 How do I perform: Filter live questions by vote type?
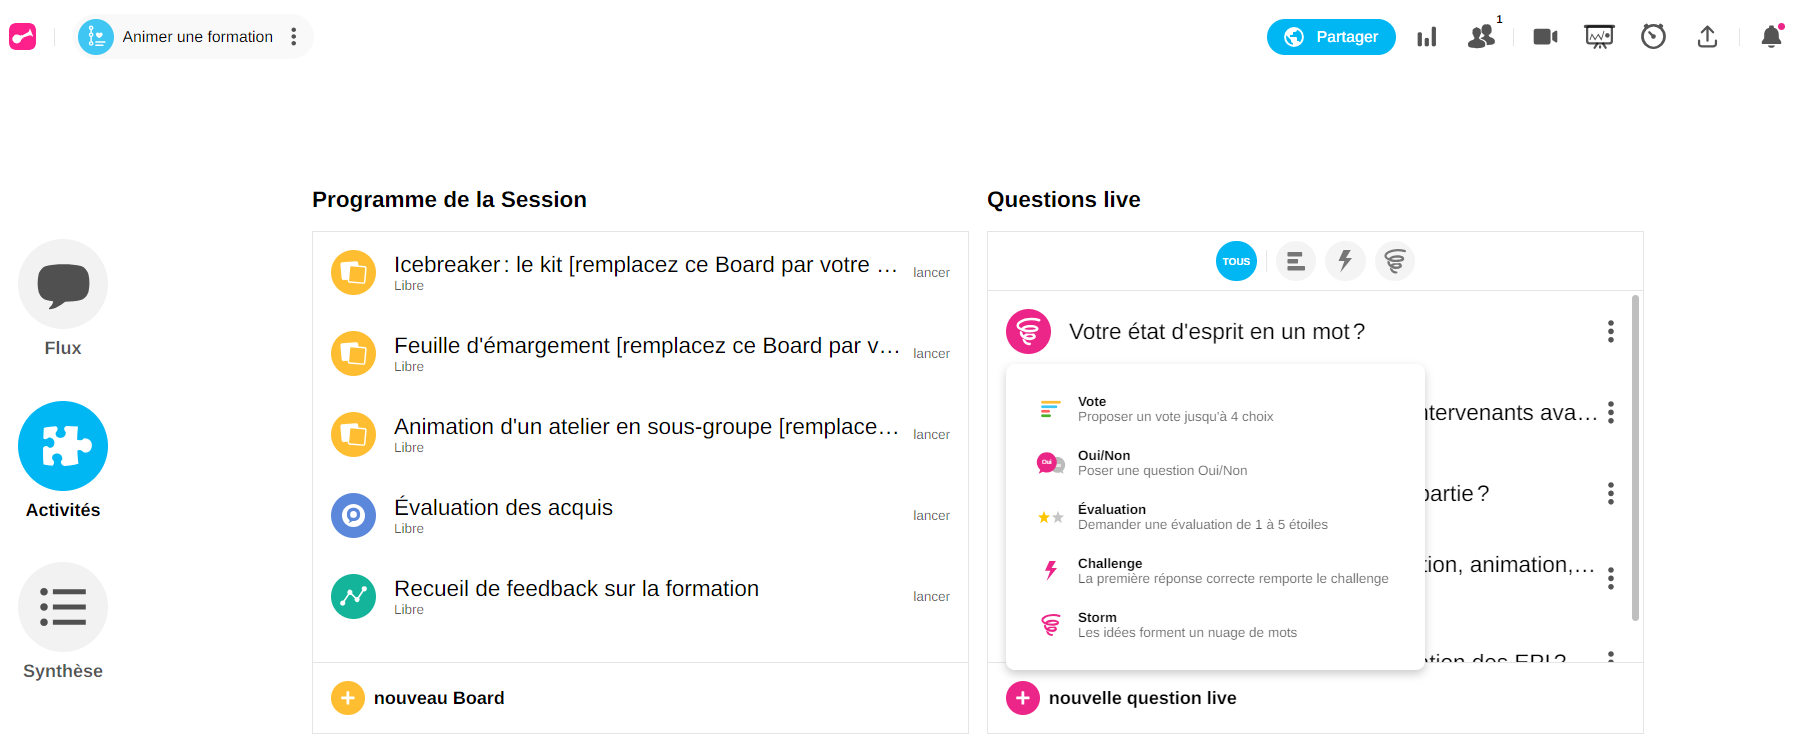1295,261
